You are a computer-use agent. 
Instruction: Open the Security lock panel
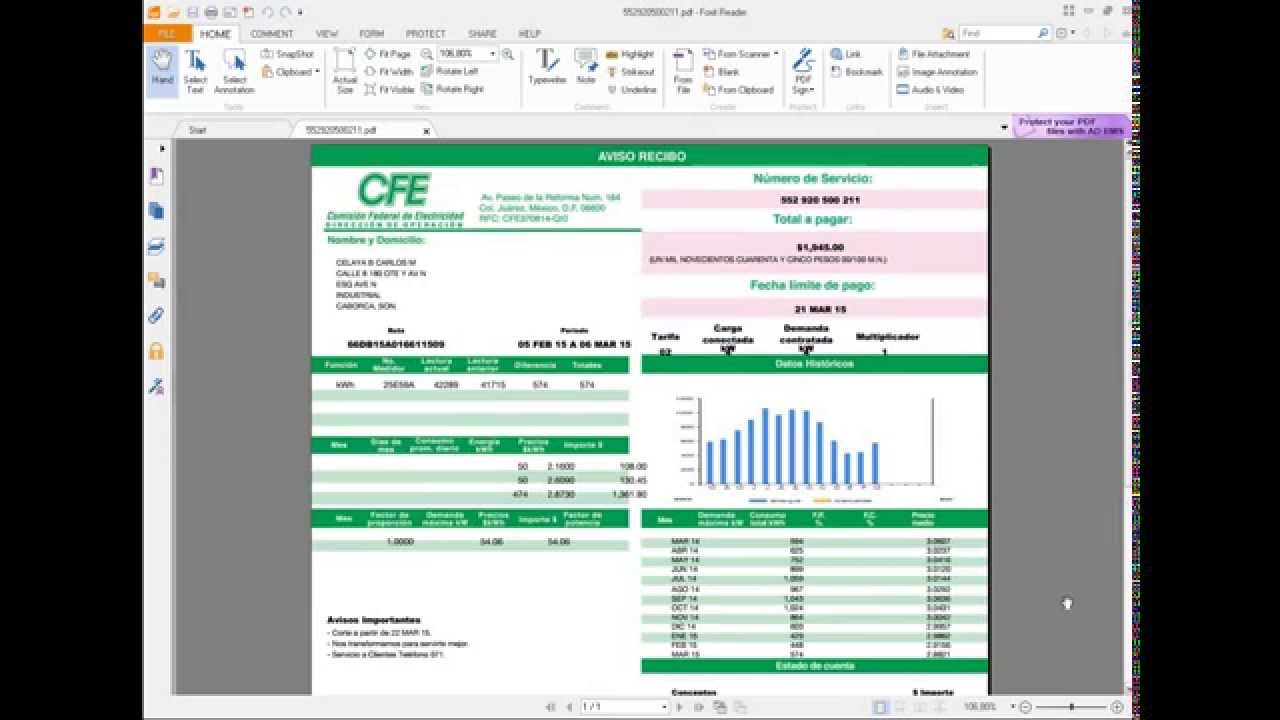tap(156, 351)
